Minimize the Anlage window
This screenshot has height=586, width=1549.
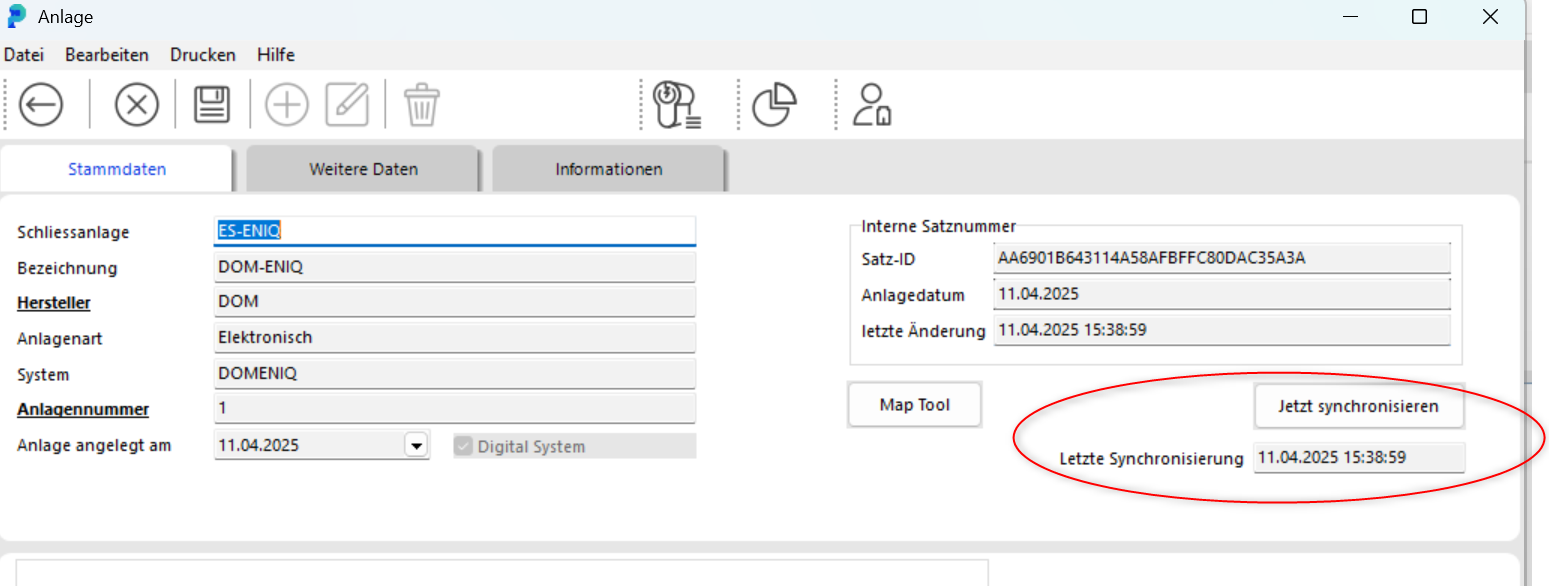point(1349,17)
